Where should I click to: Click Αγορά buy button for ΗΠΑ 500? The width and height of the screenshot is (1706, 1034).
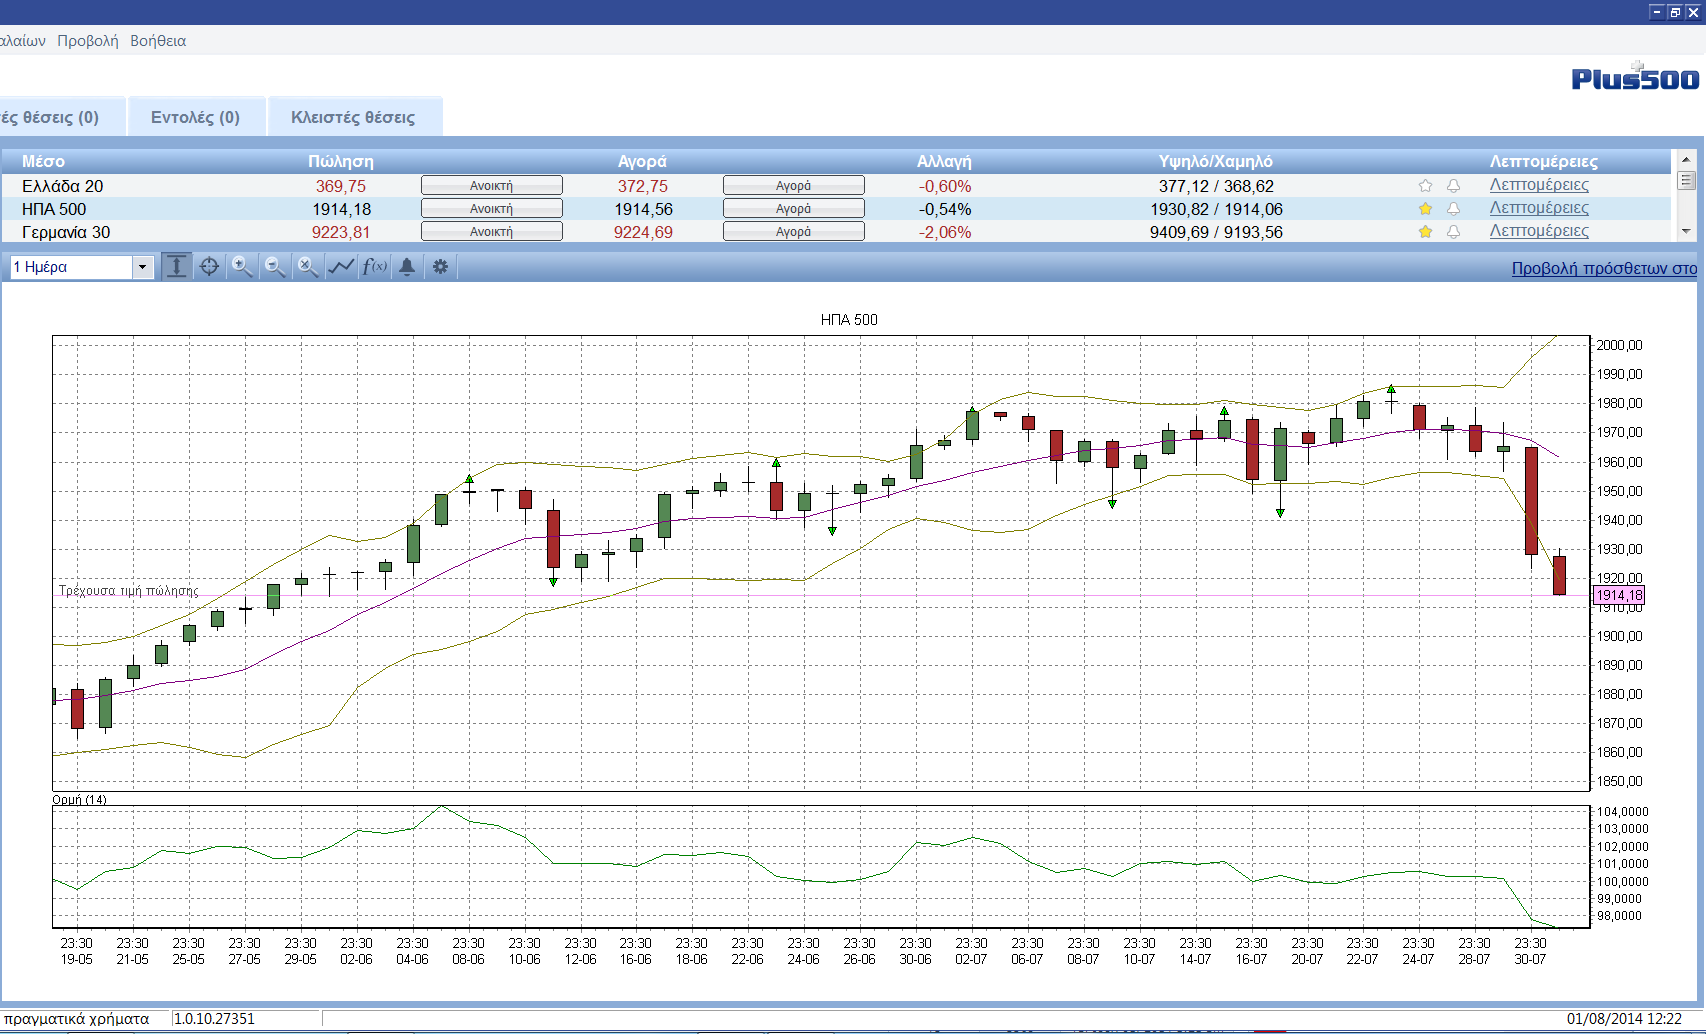(793, 209)
